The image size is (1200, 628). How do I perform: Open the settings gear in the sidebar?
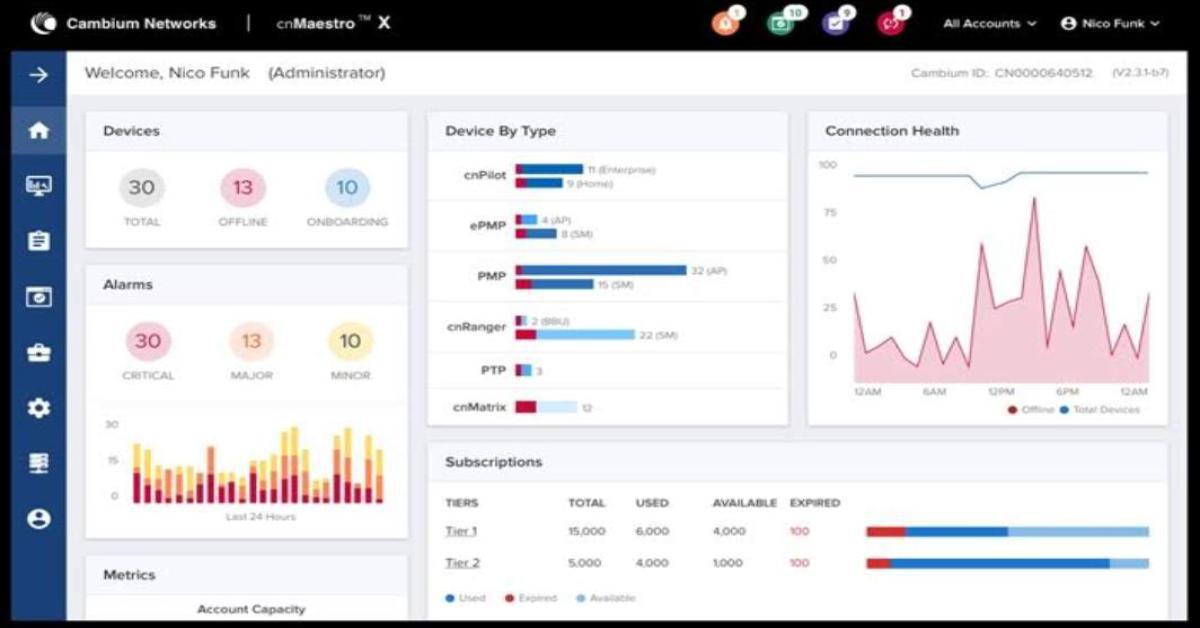(39, 408)
